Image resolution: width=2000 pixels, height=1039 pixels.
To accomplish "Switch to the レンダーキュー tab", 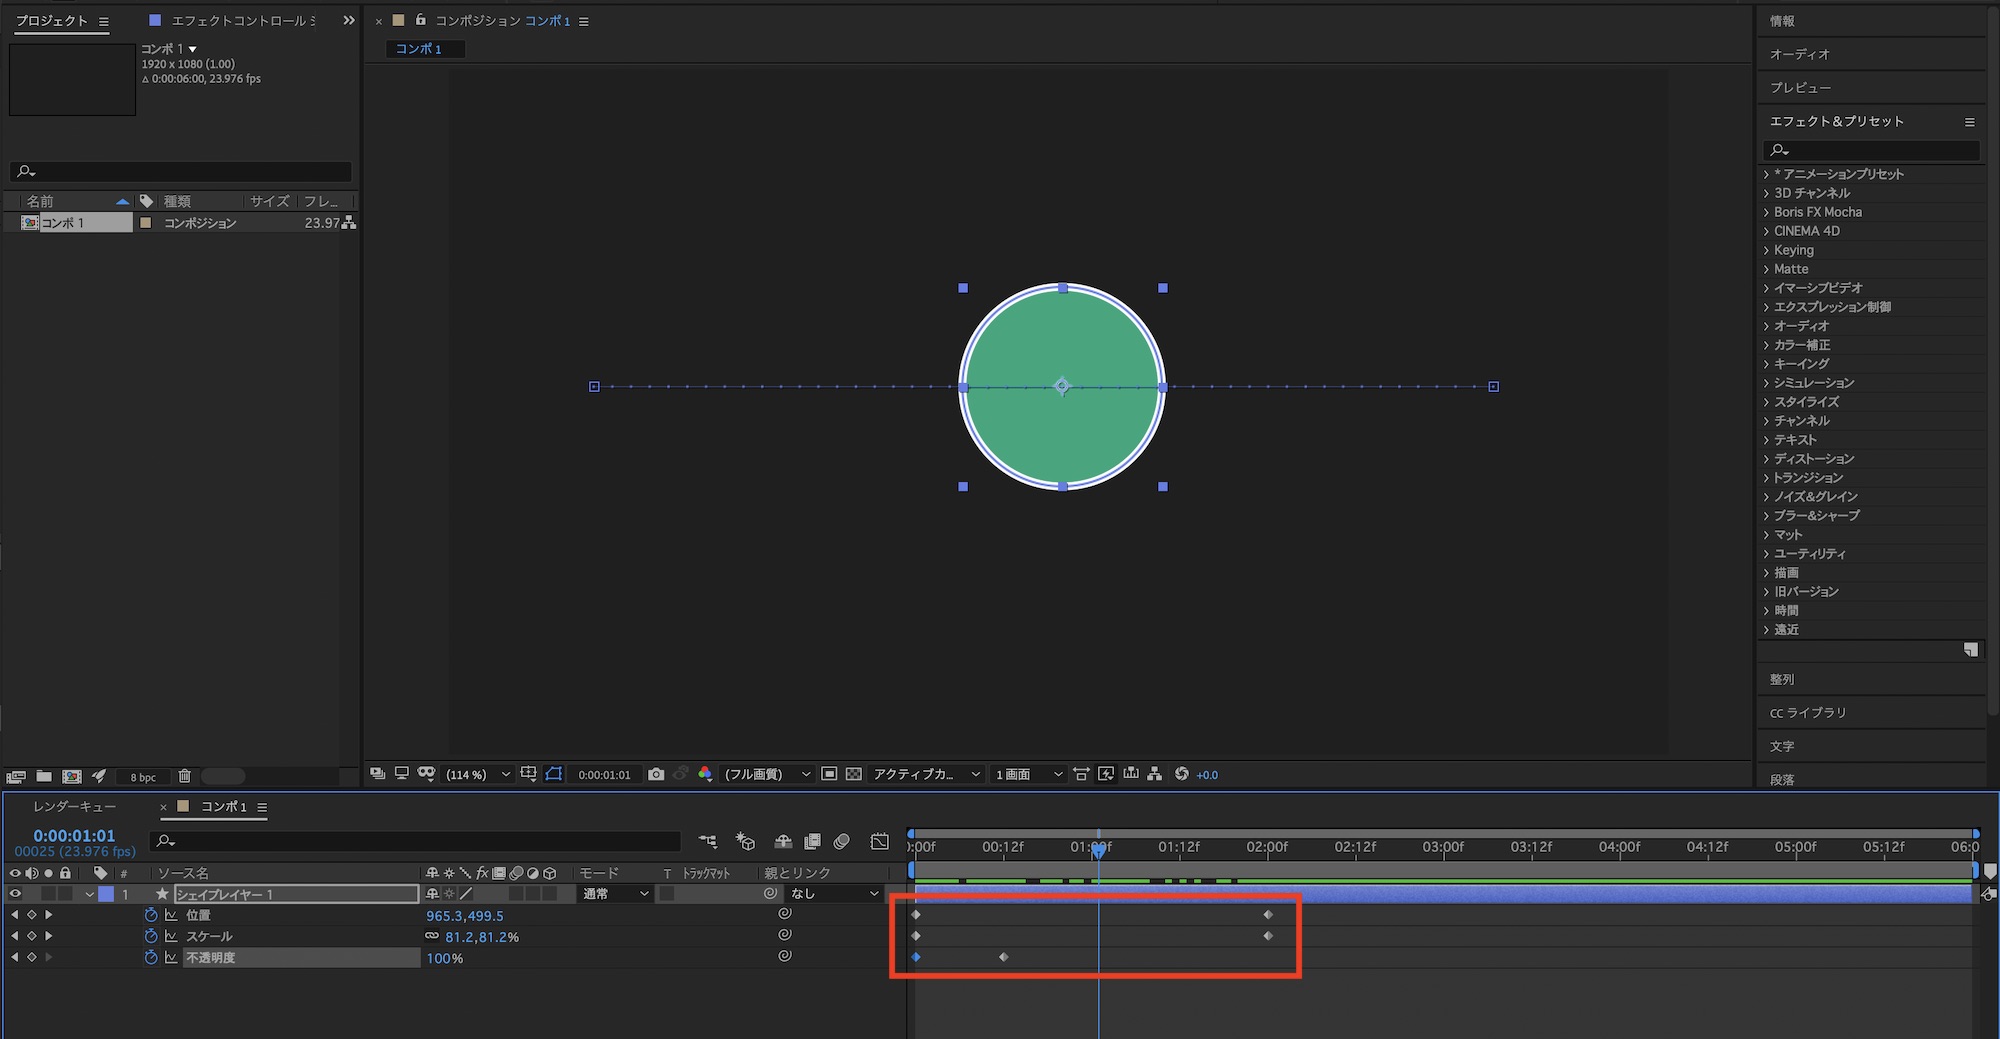I will pos(74,807).
